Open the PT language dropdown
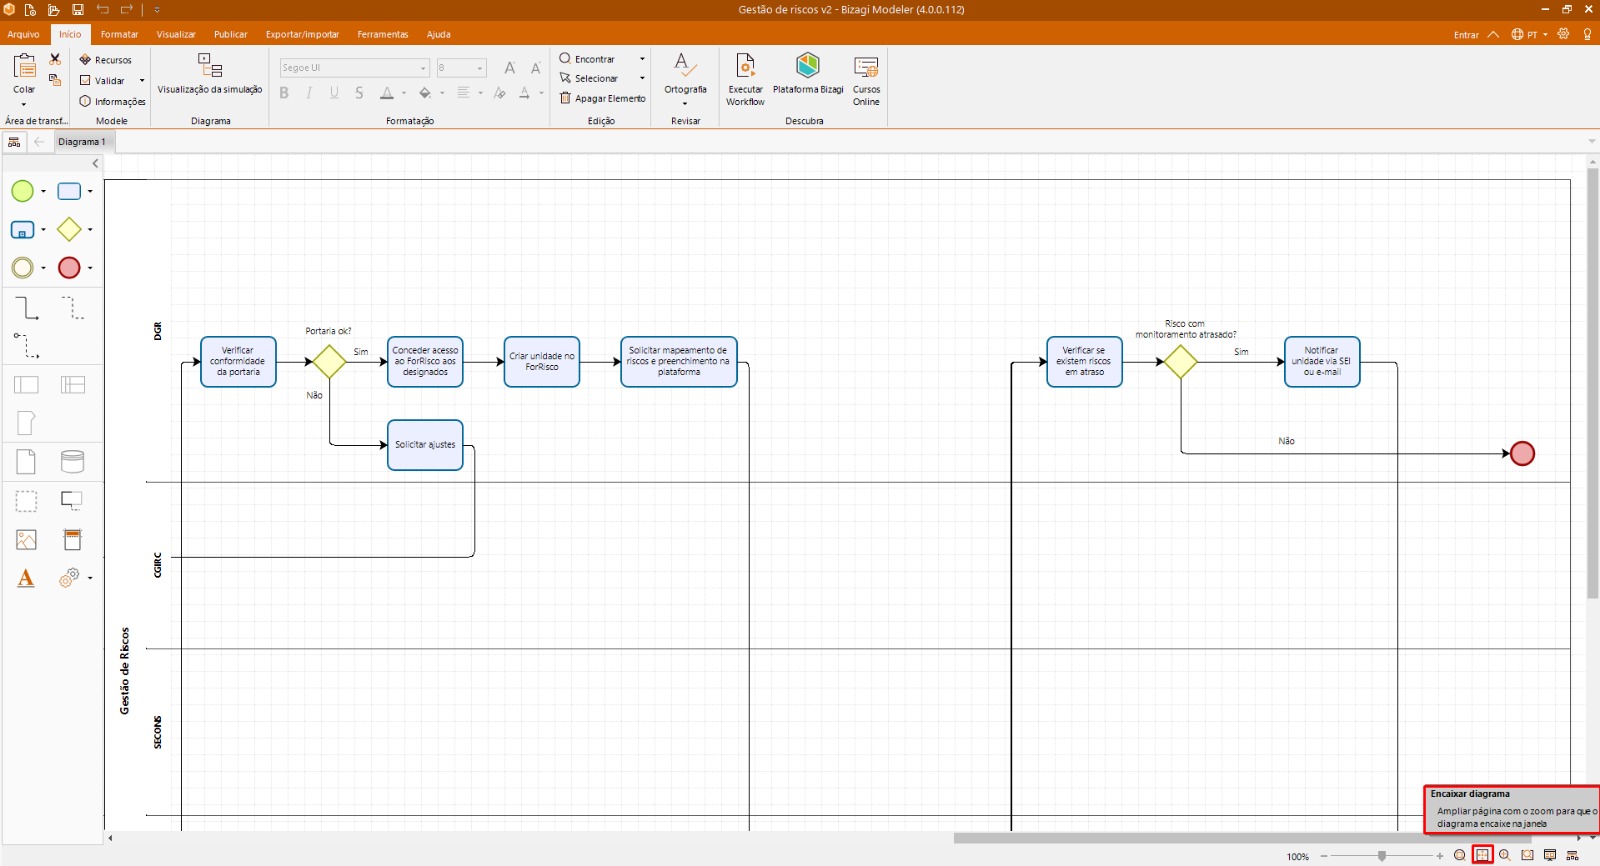Screen dimensions: 1600x866 [x=1529, y=34]
